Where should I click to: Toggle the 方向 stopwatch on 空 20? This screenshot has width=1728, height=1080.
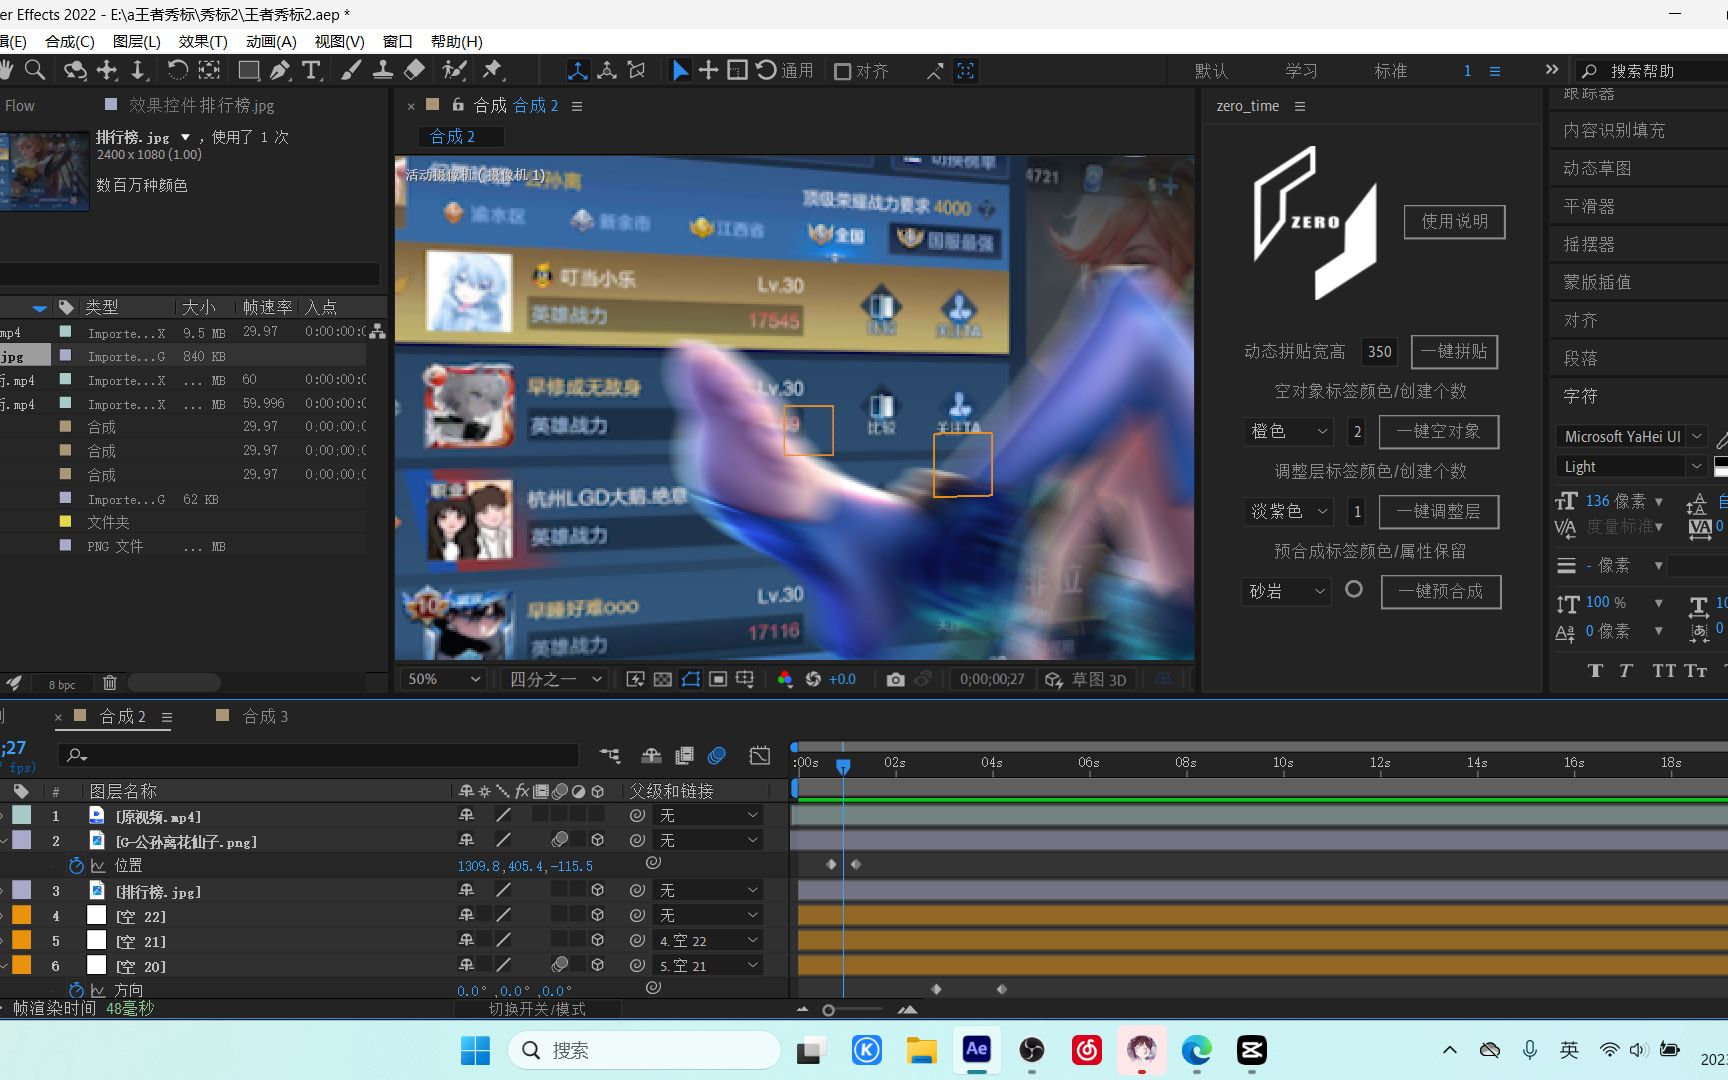click(x=76, y=990)
